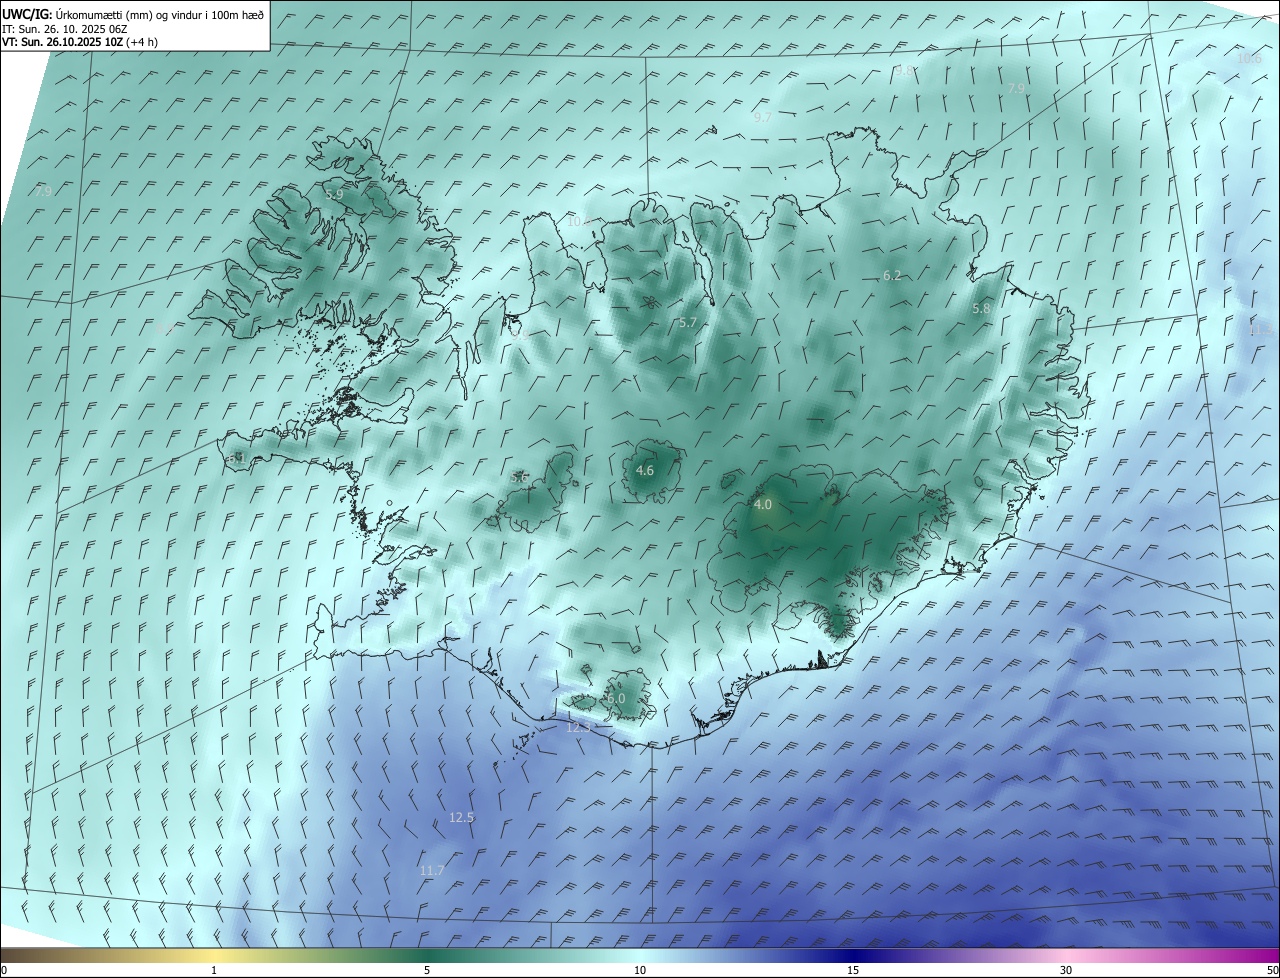Select the 5.8 value label
Screen dimensions: 1280x978
tap(981, 309)
